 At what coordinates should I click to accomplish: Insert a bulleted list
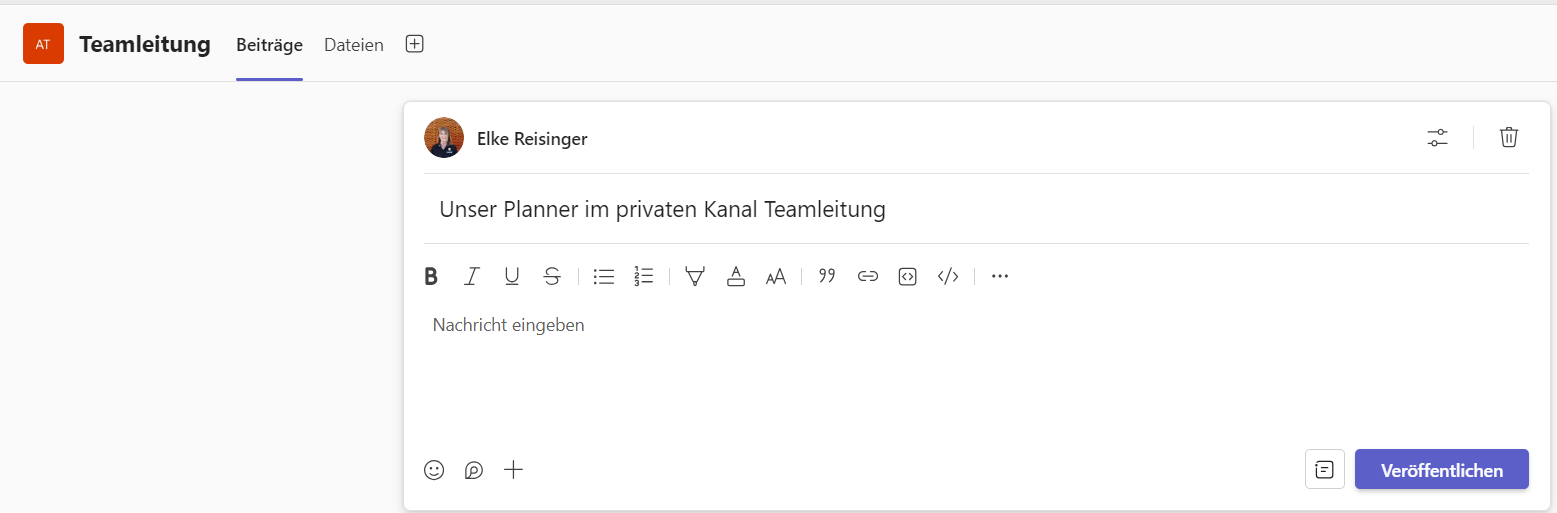[604, 277]
